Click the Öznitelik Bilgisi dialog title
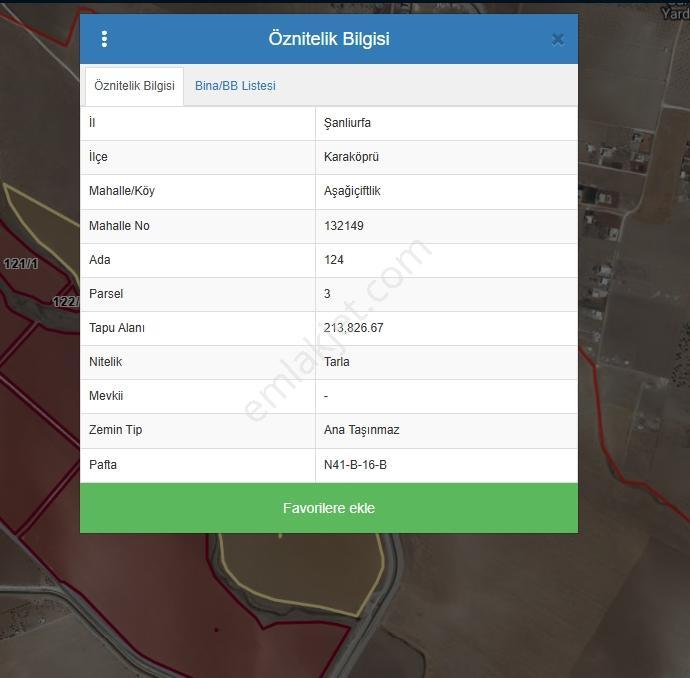Screen dimensions: 690x678 pyautogui.click(x=329, y=39)
